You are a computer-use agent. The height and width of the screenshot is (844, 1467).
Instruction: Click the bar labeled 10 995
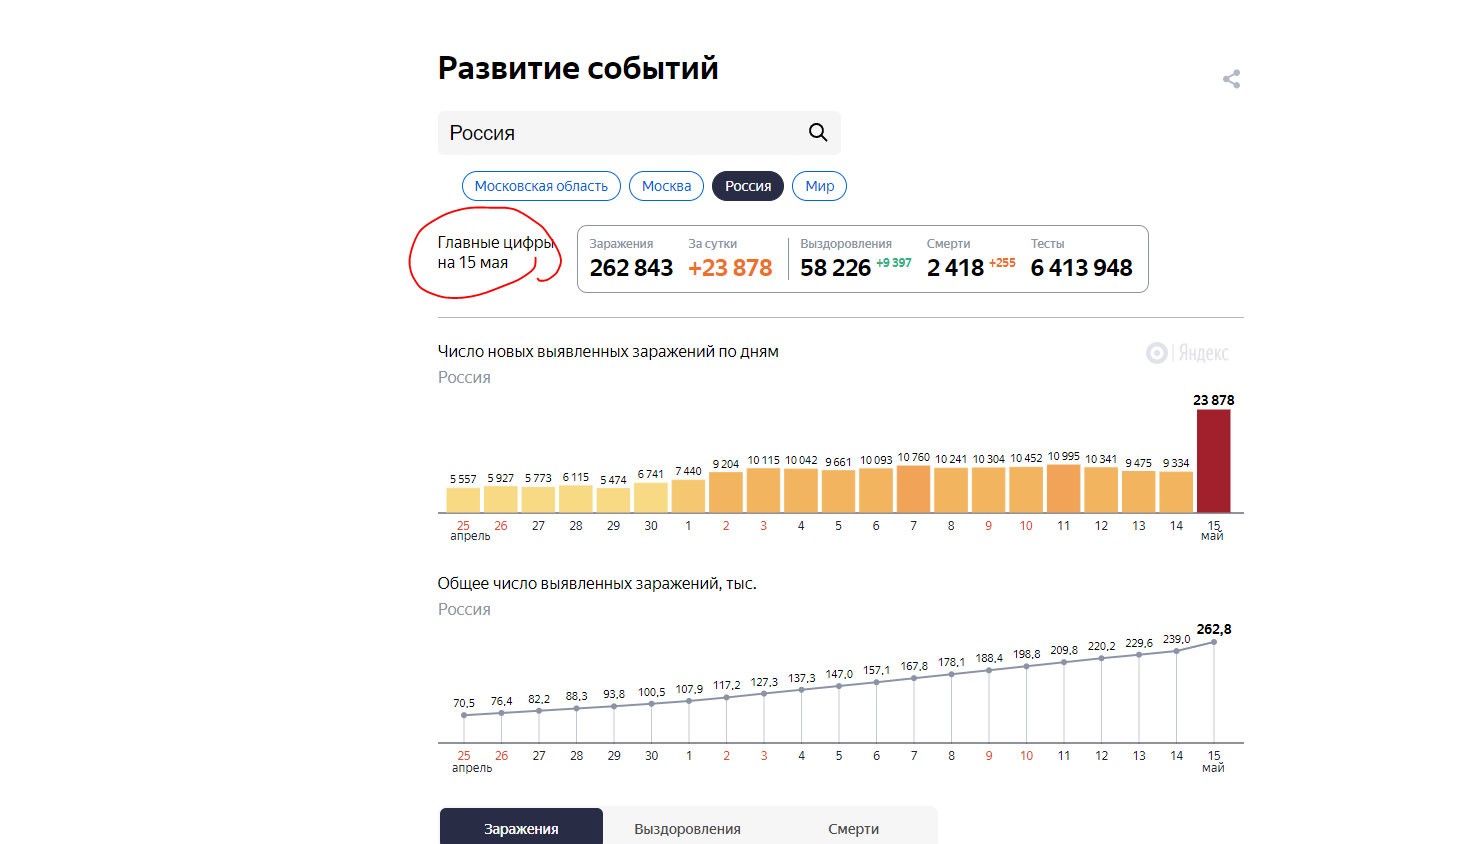[x=1063, y=489]
